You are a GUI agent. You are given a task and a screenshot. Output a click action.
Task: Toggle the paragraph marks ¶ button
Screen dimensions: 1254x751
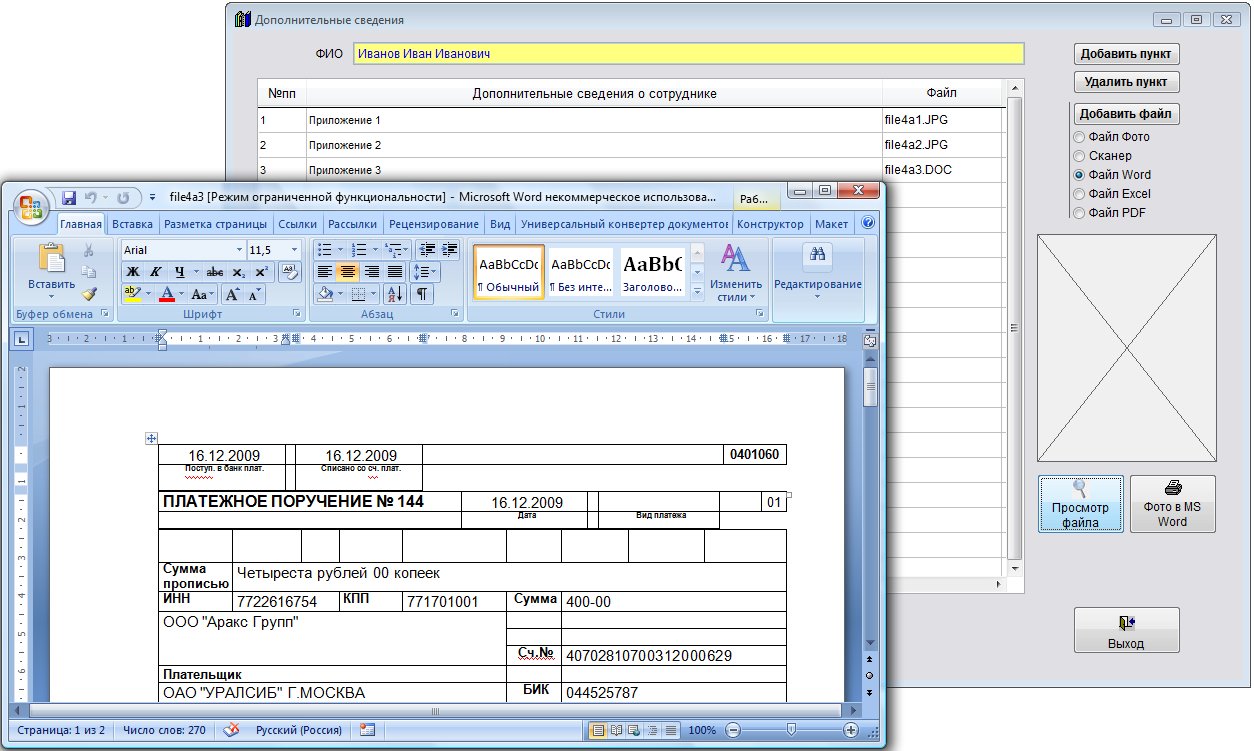422,294
